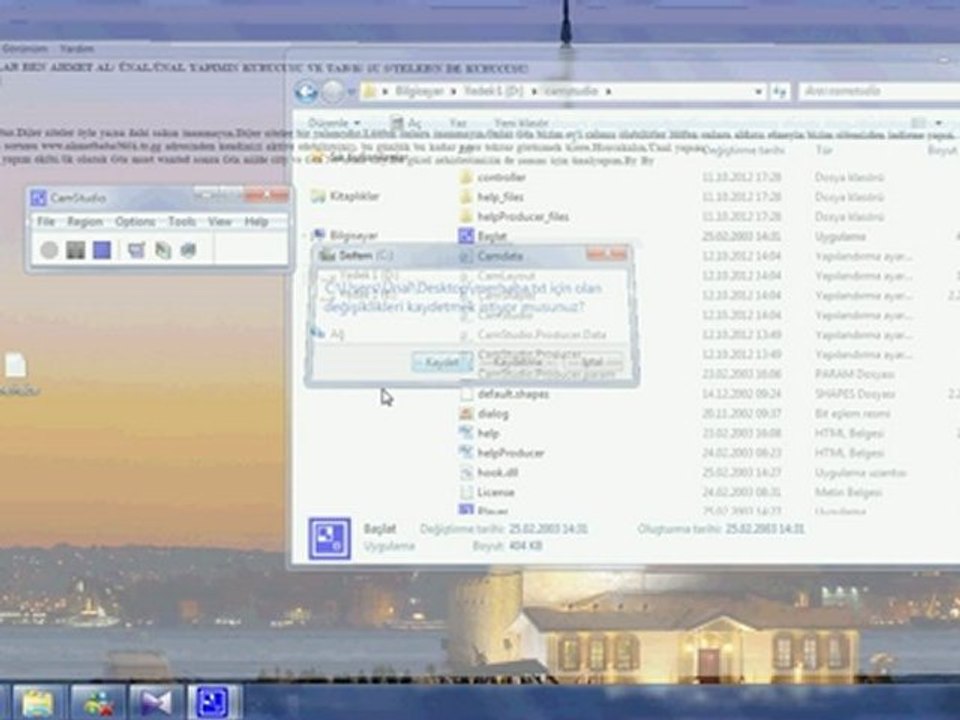960x720 pixels.
Task: Open the address bar history dropdown arrow
Action: [x=759, y=92]
